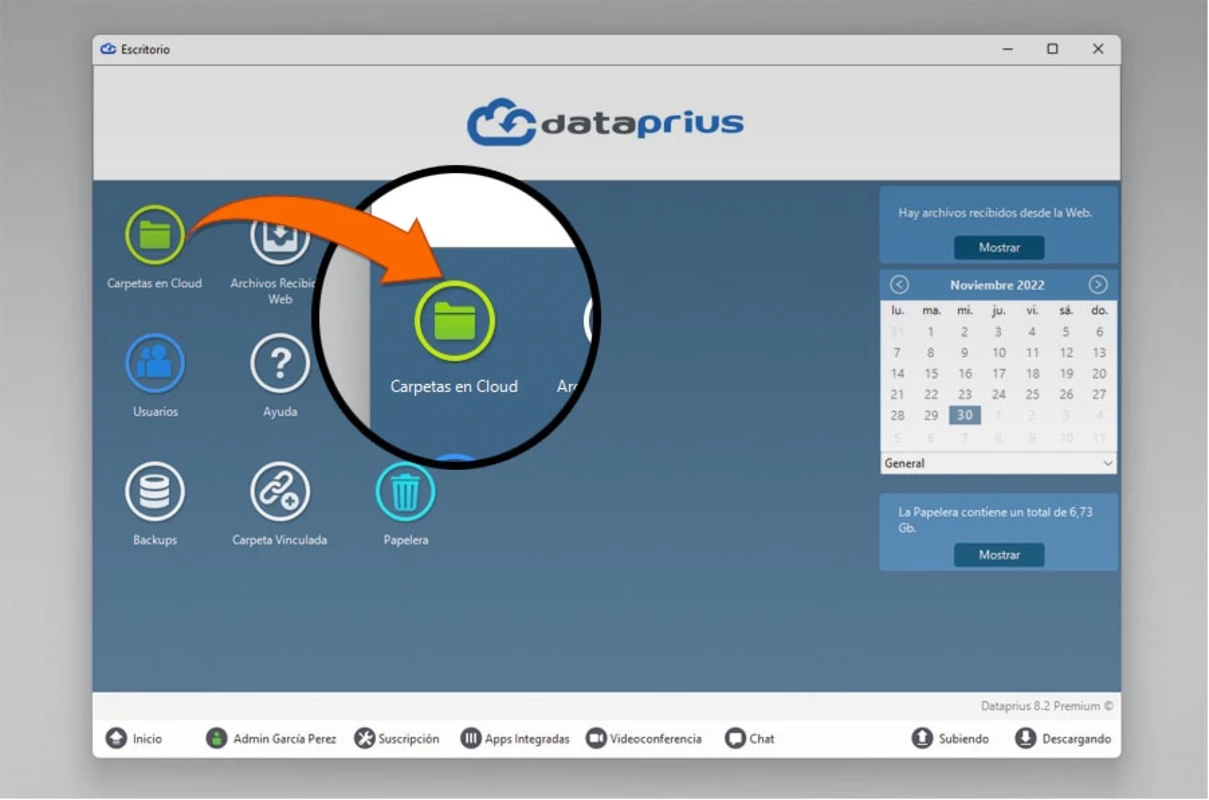Select November 24 in calendar
The height and width of the screenshot is (800, 1209).
coord(999,394)
